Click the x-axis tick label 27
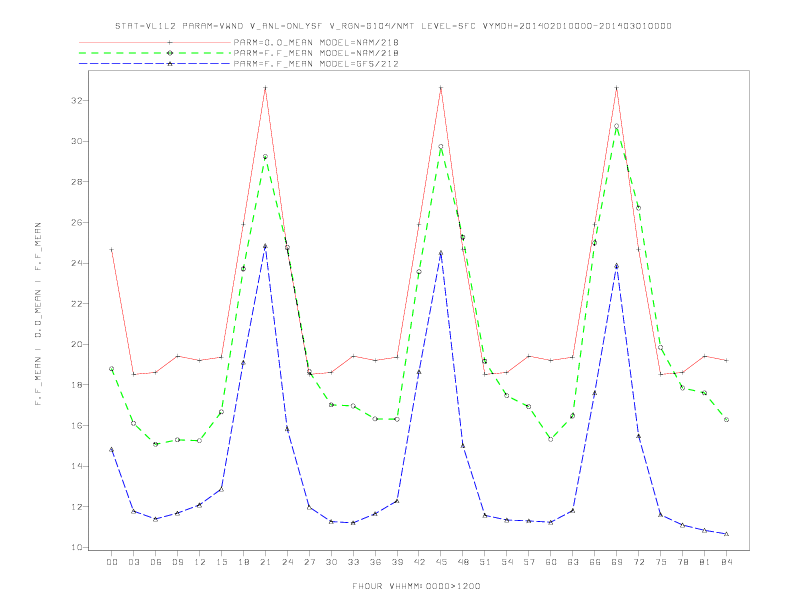Screen dimensions: 792x612 coord(309,562)
